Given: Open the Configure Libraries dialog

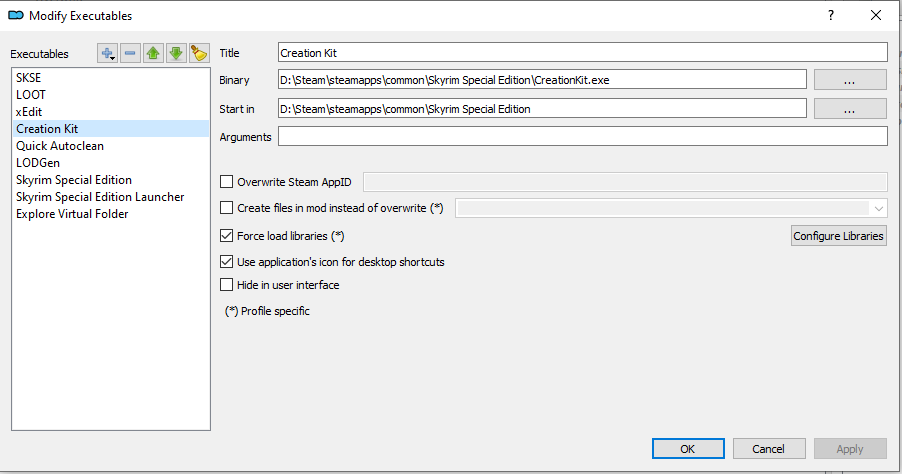Looking at the screenshot, I should click(x=838, y=236).
